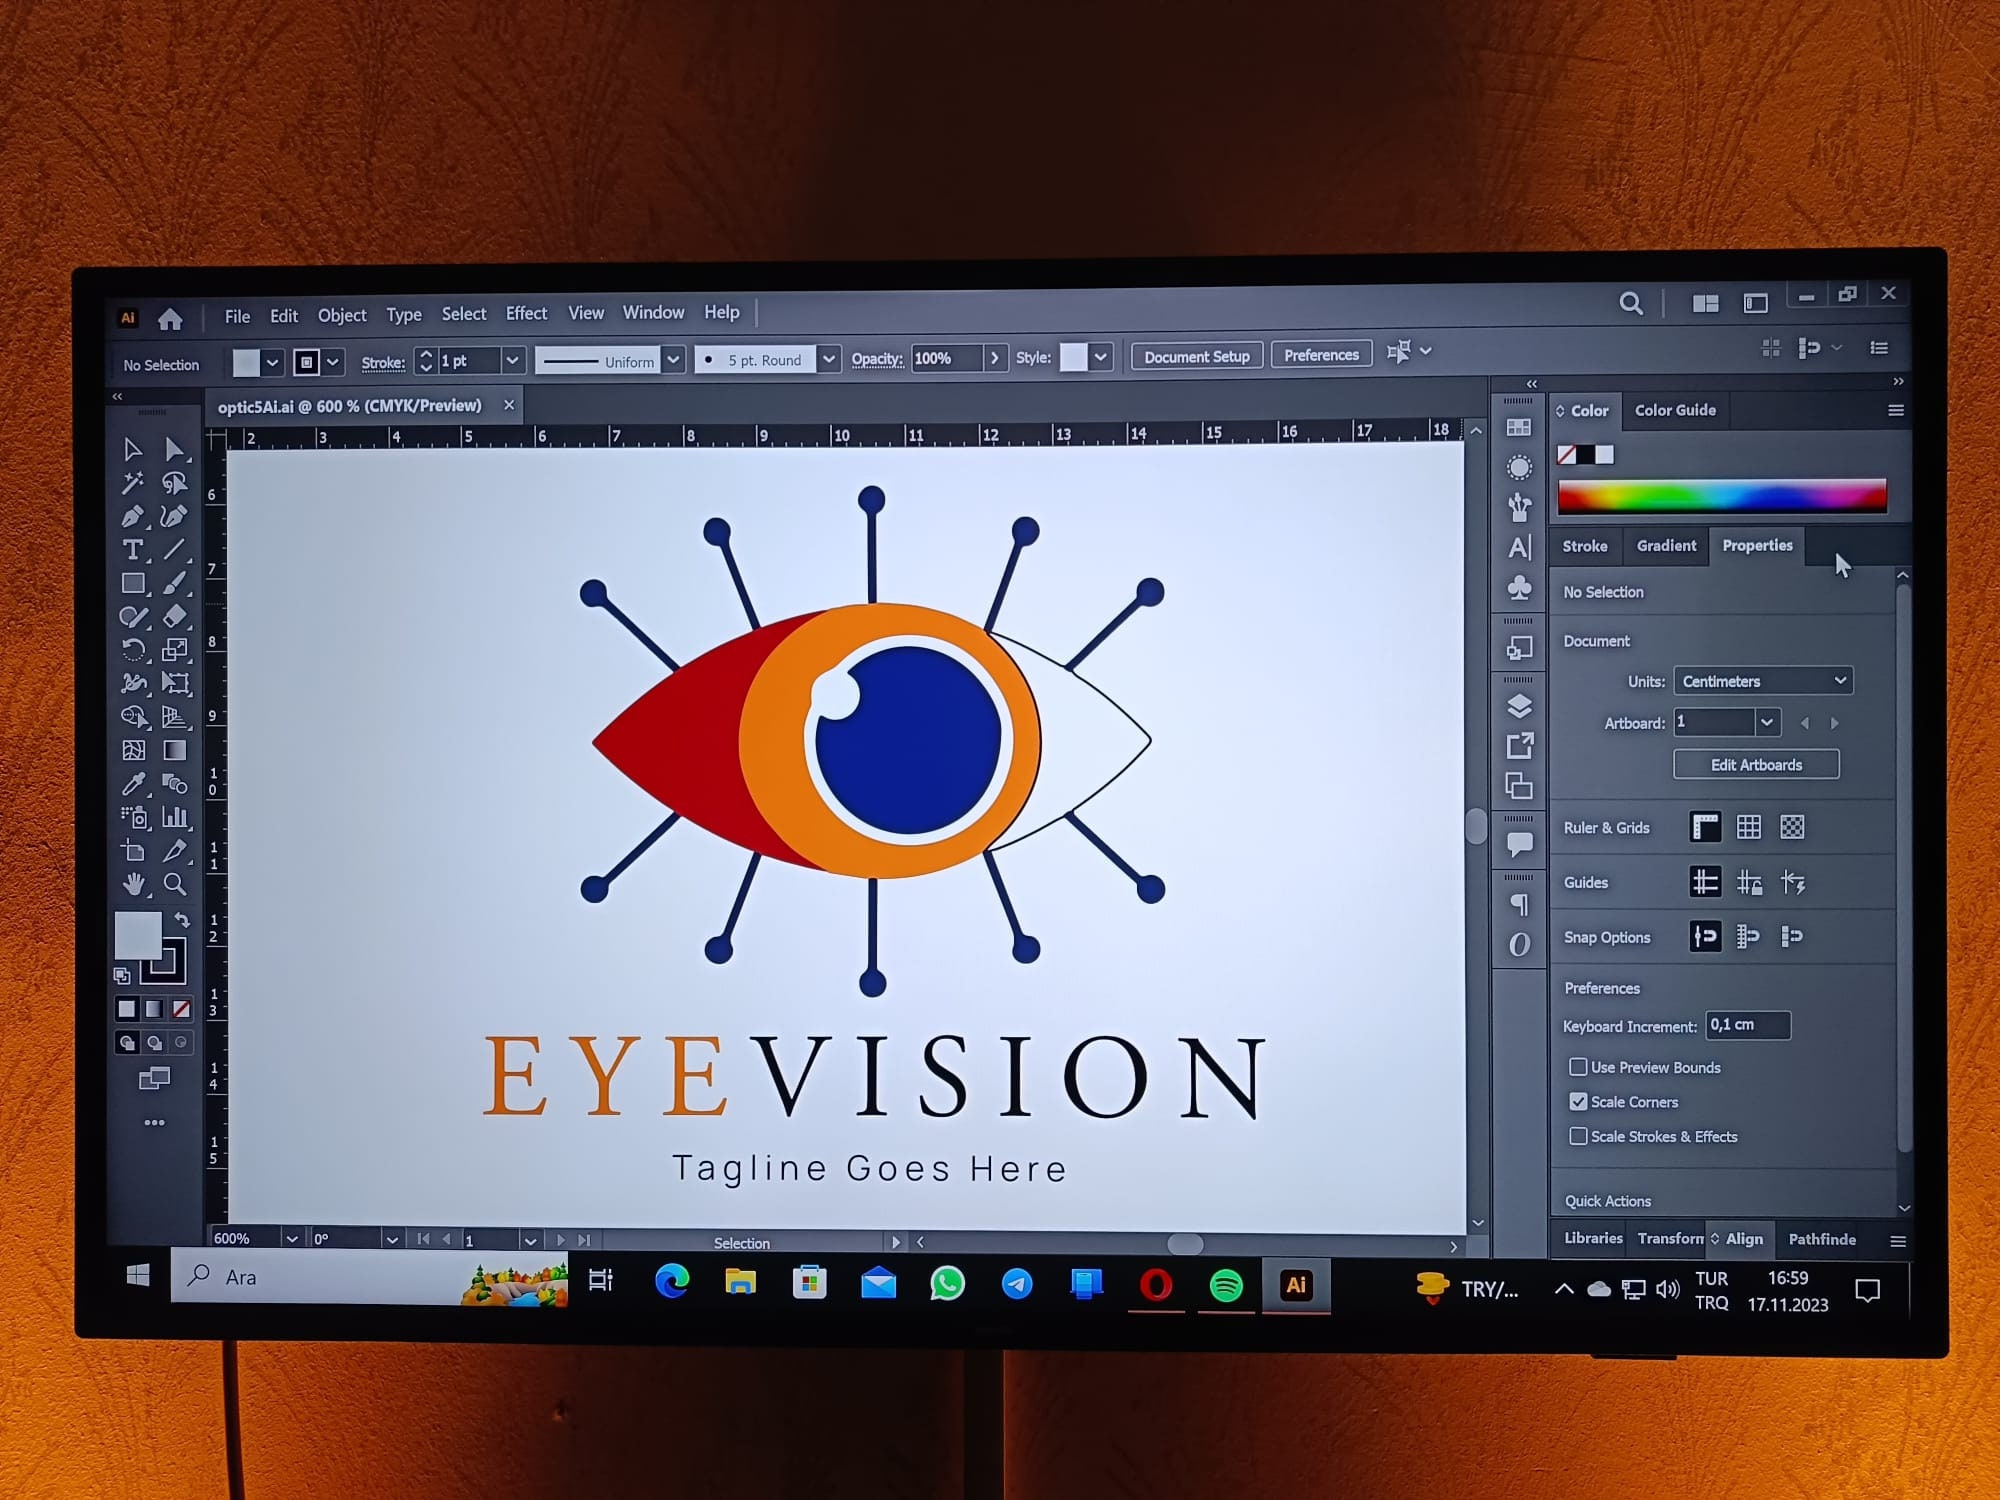Select the Selection tool arrow
This screenshot has width=2000, height=1500.
click(132, 450)
